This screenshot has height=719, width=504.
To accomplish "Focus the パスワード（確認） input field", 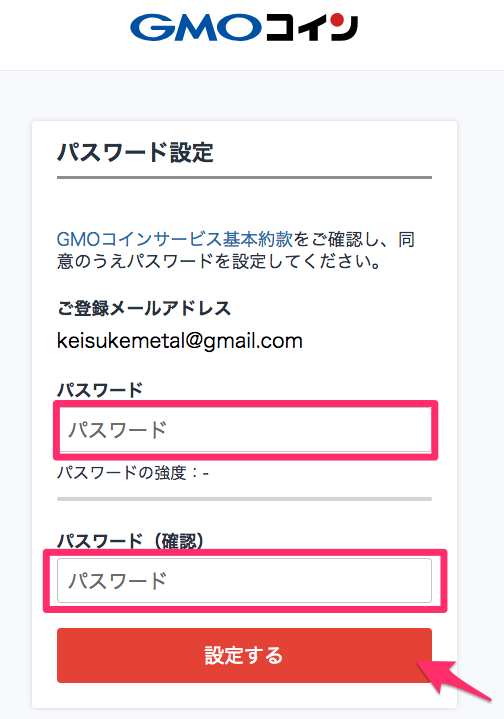I will [x=244, y=580].
